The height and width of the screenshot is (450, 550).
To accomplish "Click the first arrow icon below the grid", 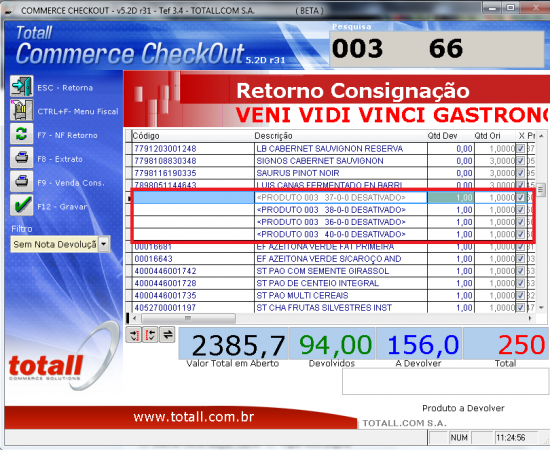I will 134,335.
